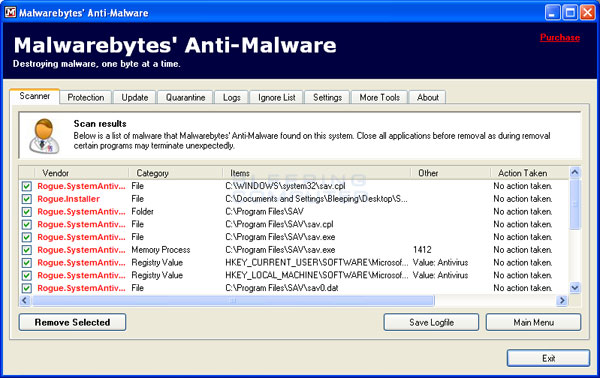The width and height of the screenshot is (600, 378).
Task: Sort by the Items column header
Action: pos(316,173)
